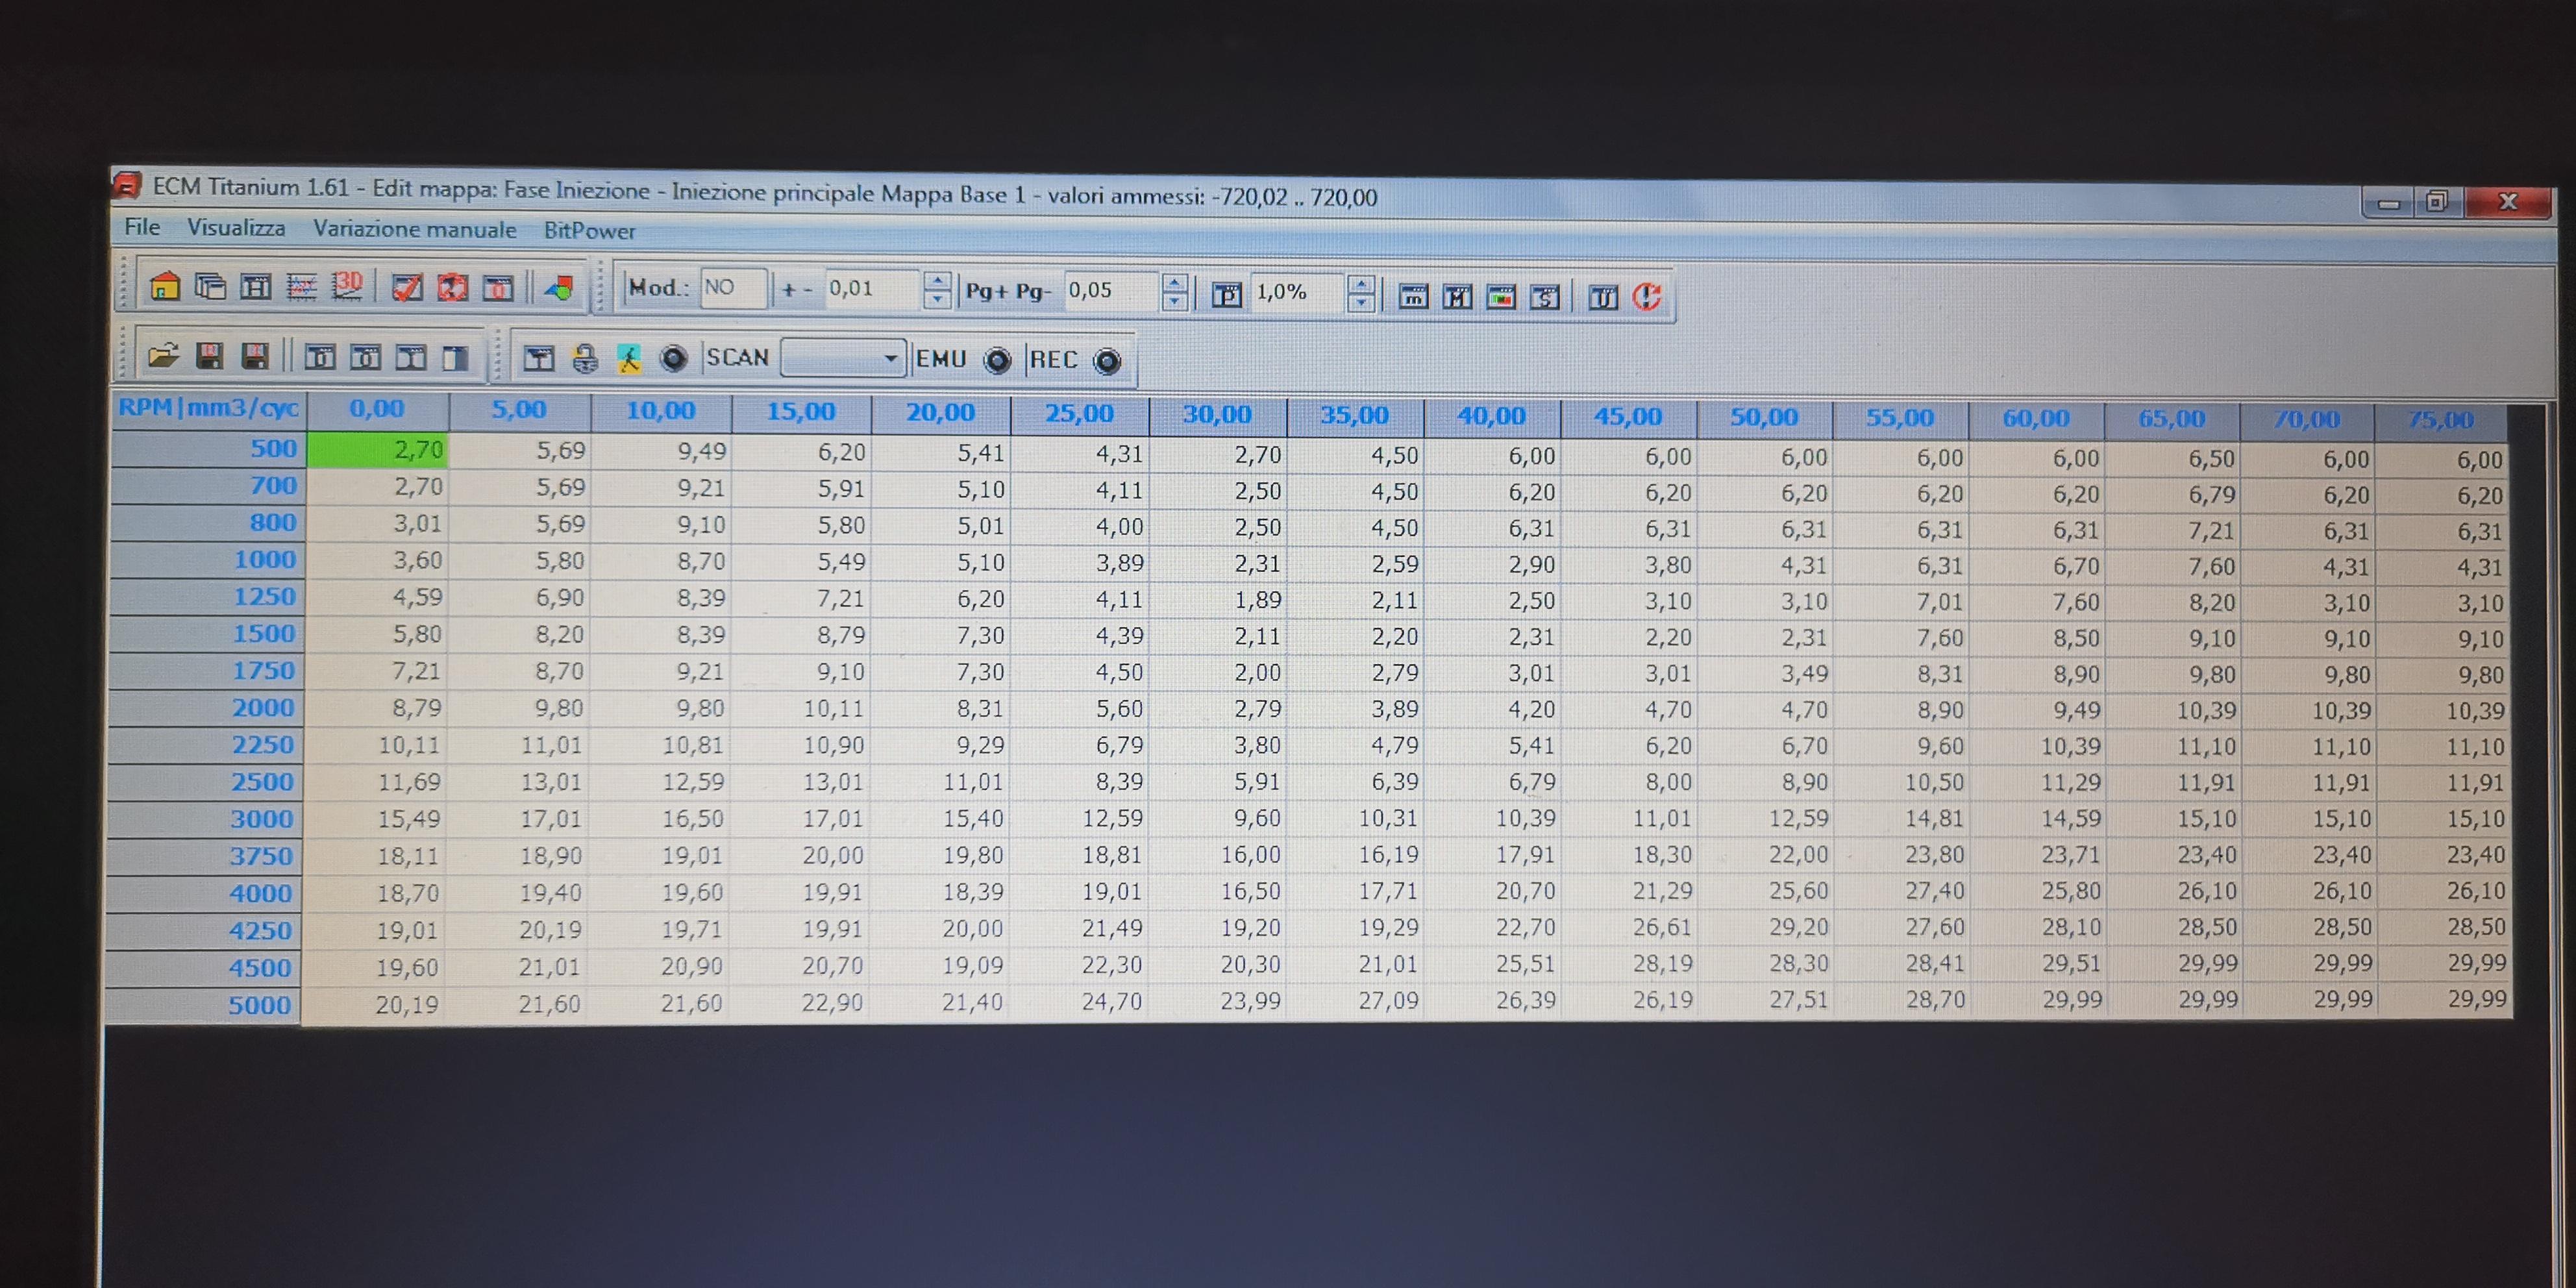
Task: Open the Visualizza menu
Action: coord(236,228)
